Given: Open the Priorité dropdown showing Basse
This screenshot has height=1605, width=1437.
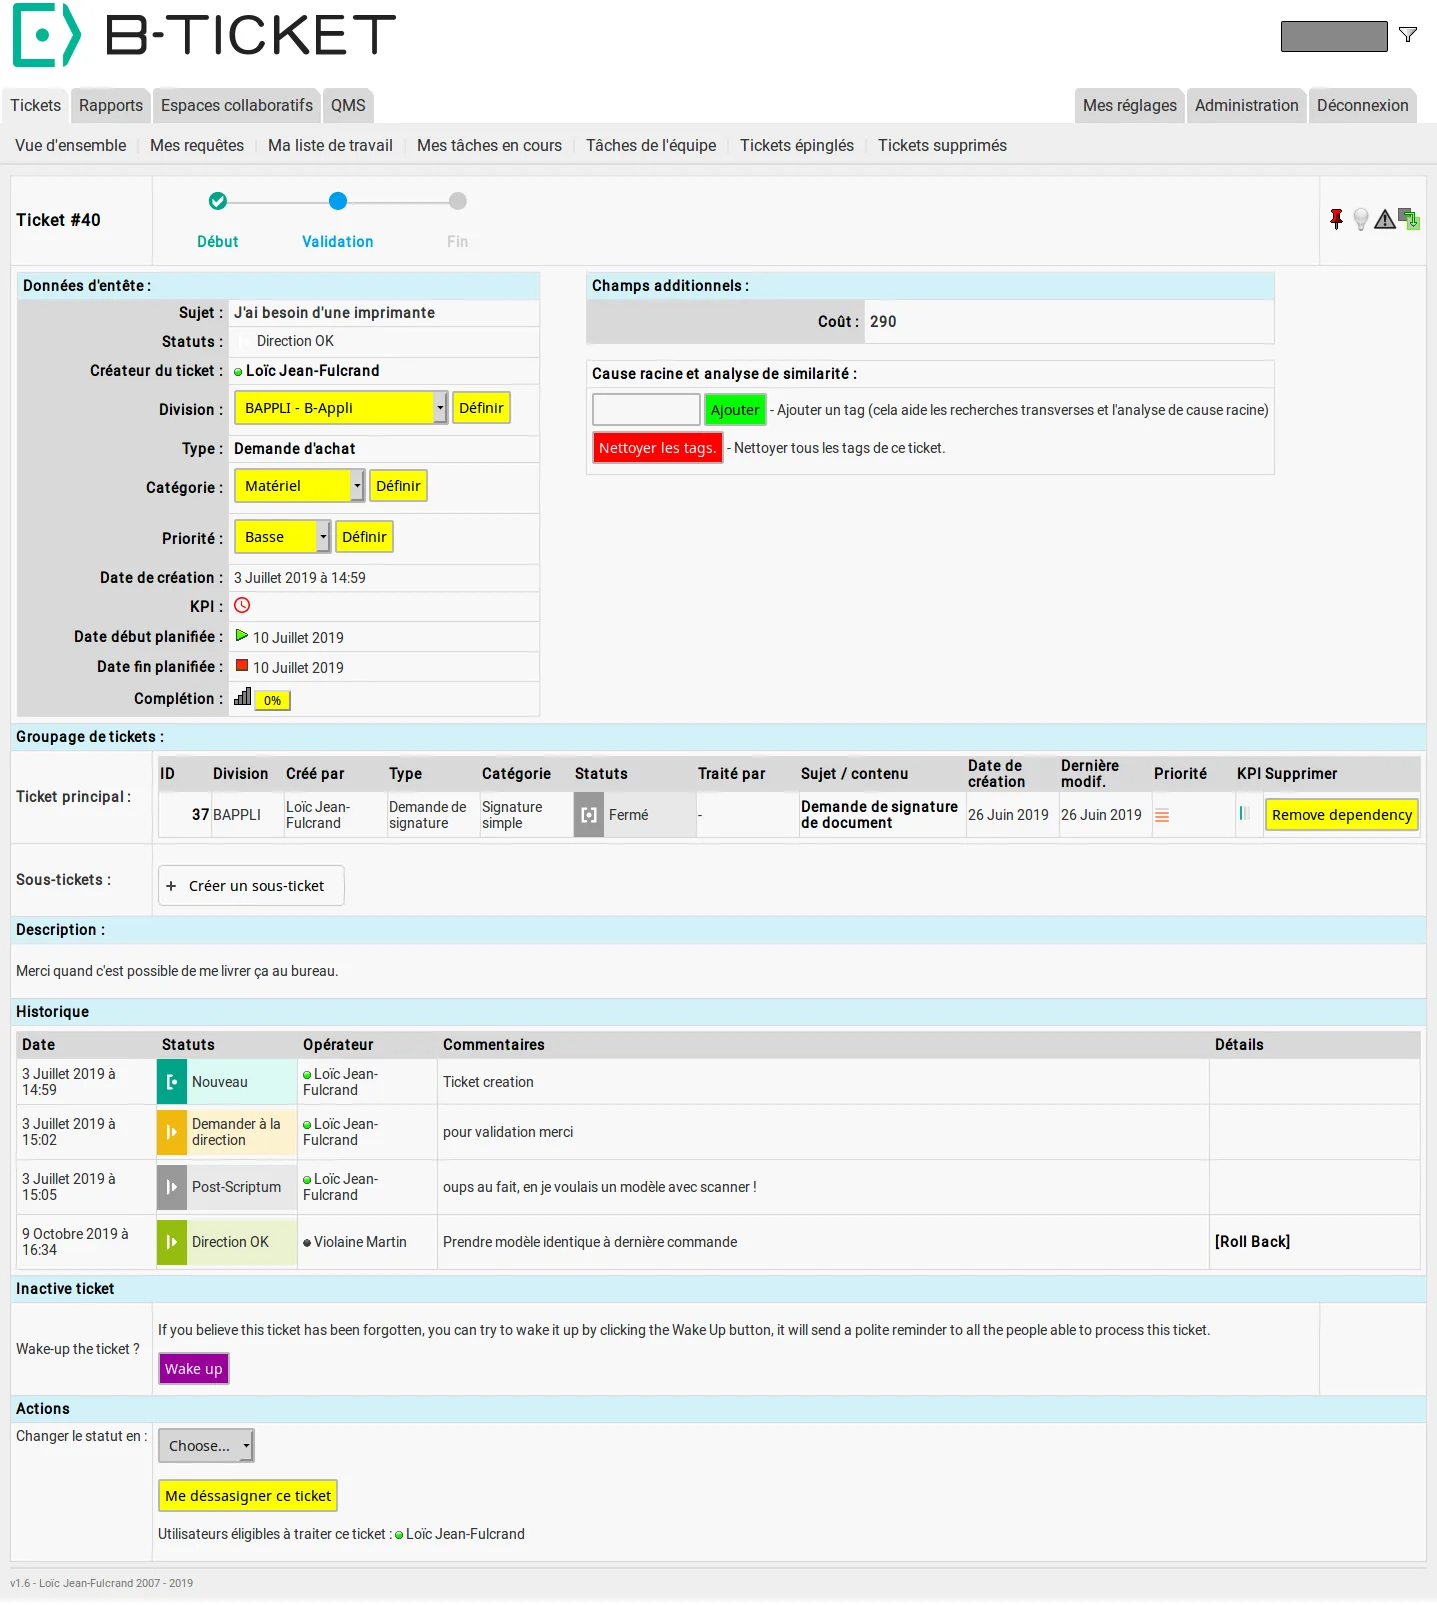Looking at the screenshot, I should (x=282, y=537).
